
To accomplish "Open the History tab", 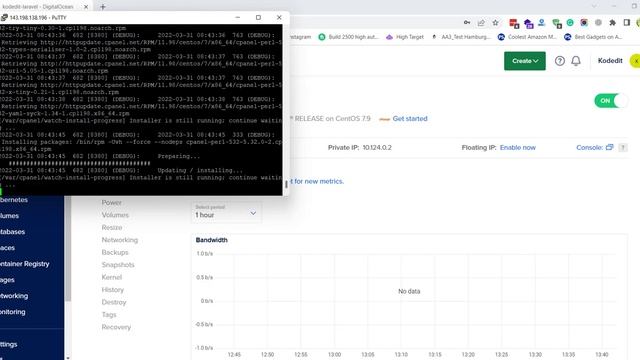I will [x=113, y=290].
